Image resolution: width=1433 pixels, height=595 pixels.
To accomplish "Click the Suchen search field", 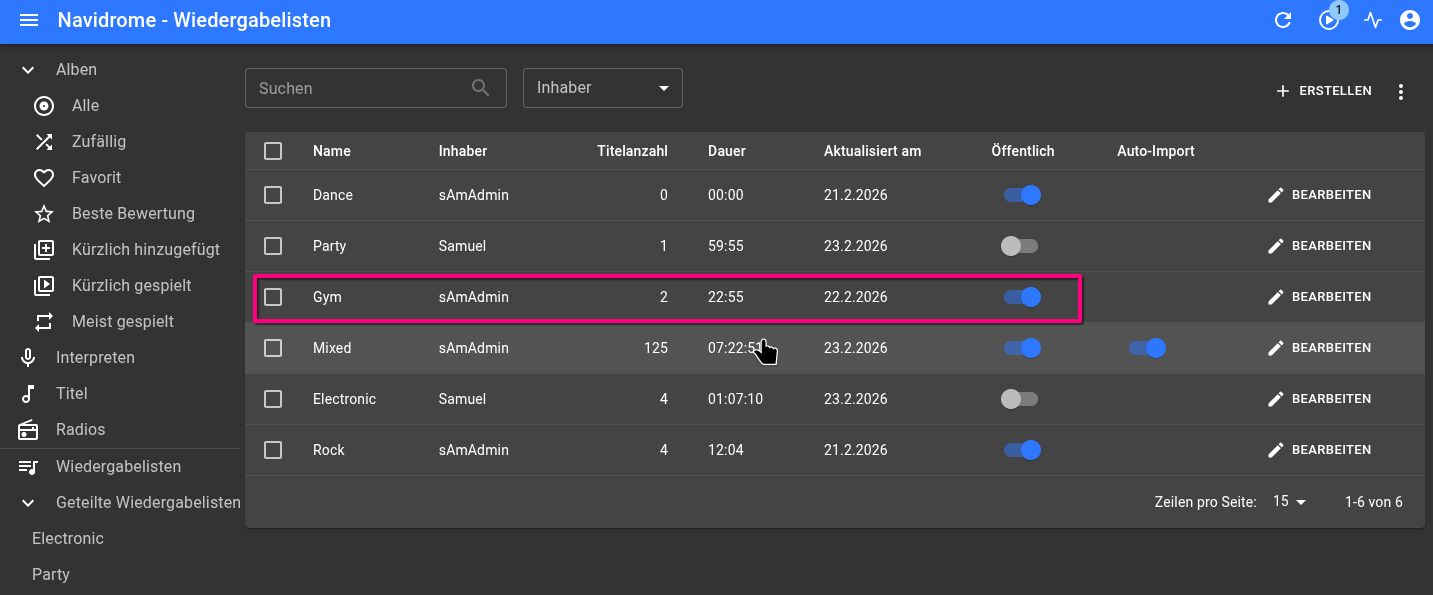I will tap(360, 88).
